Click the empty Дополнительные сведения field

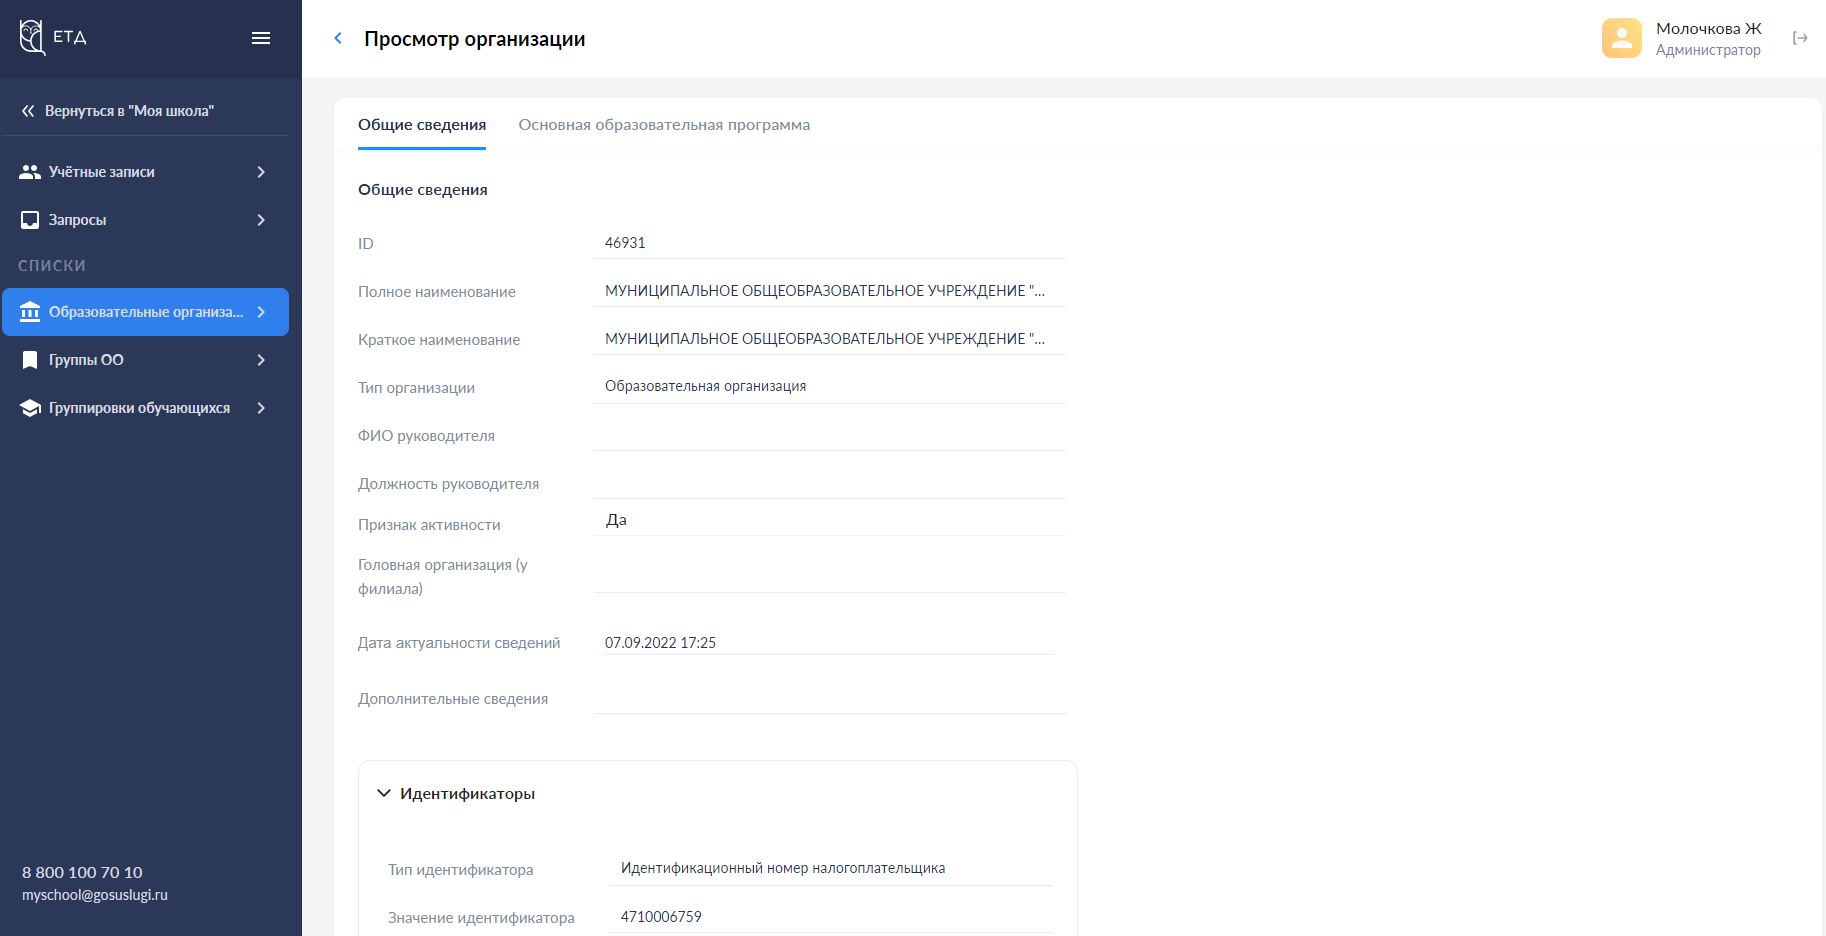pos(830,699)
